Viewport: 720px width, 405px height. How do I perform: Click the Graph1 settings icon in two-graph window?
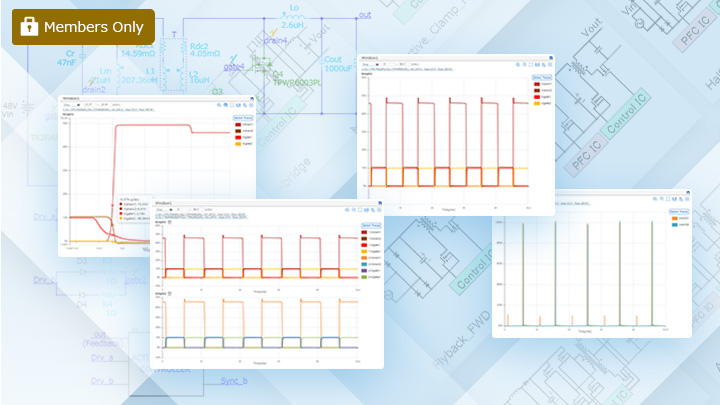click(169, 222)
